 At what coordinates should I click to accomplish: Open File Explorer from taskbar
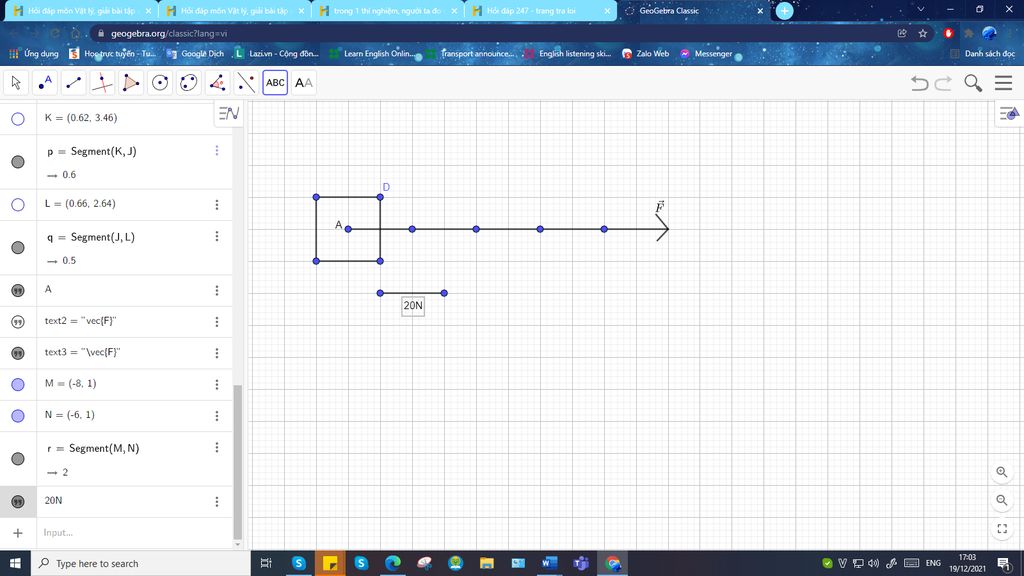click(x=487, y=563)
